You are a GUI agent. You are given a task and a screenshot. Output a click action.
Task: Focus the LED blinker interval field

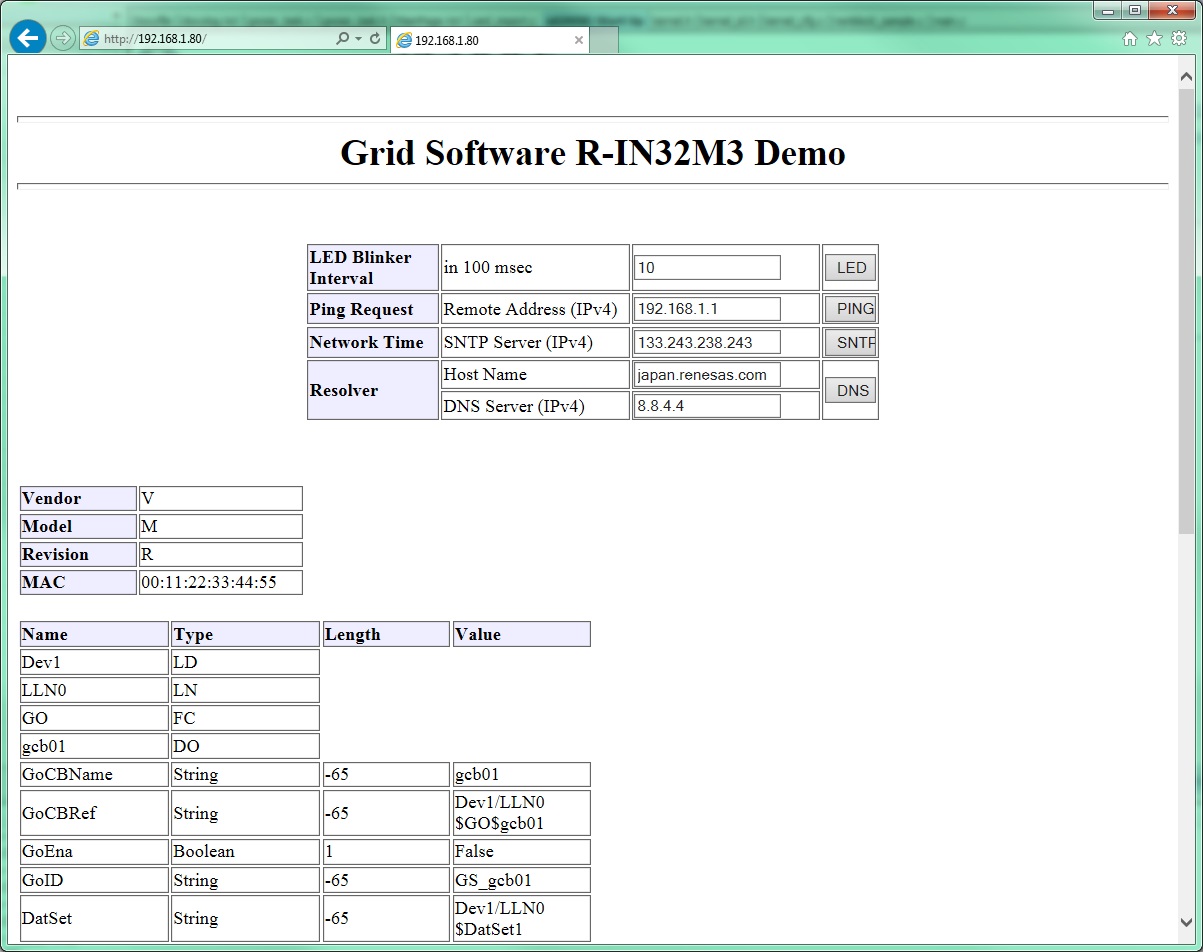[x=708, y=268]
